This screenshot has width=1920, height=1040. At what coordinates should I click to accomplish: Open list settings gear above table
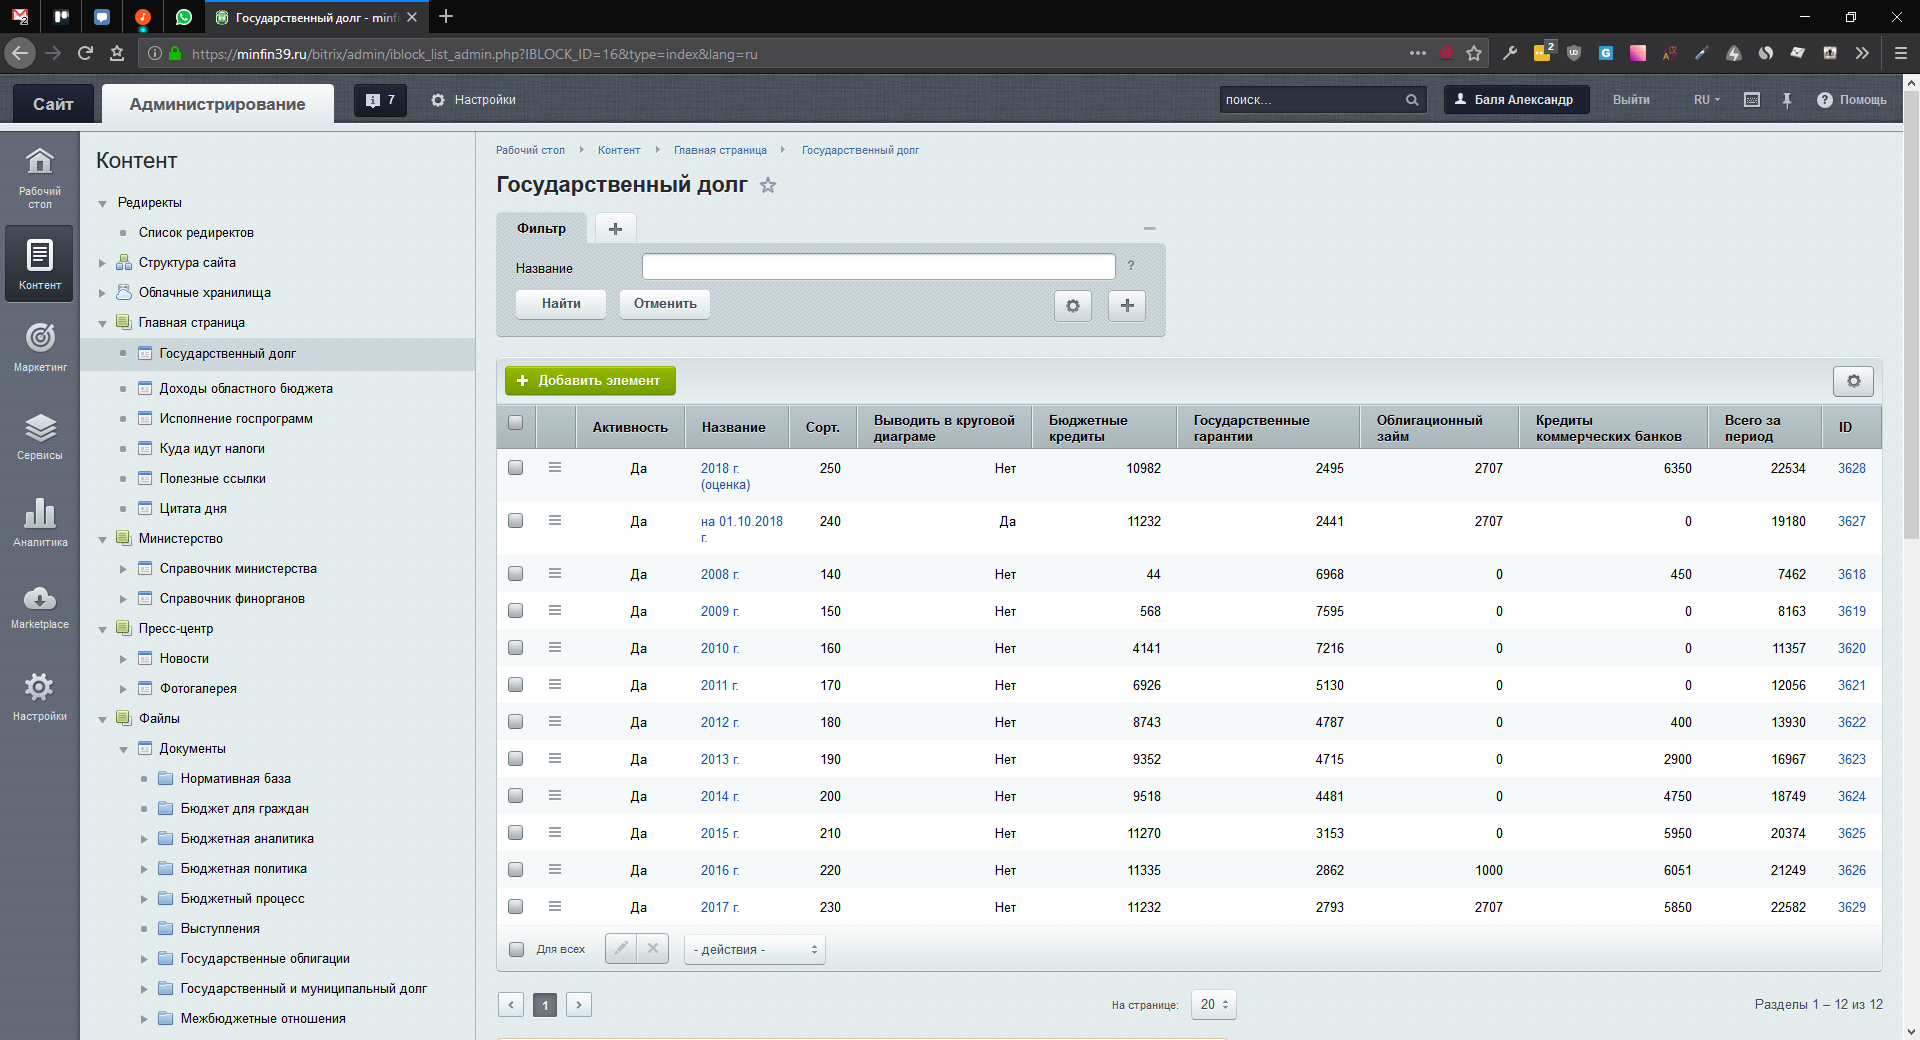point(1853,381)
